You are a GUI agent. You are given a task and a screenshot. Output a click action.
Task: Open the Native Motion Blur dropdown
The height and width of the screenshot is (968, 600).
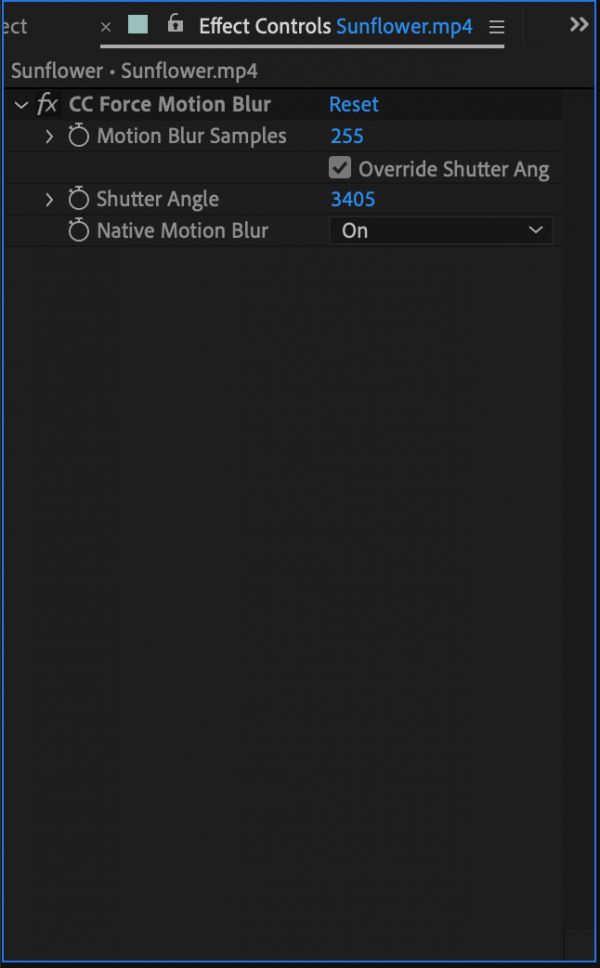440,230
